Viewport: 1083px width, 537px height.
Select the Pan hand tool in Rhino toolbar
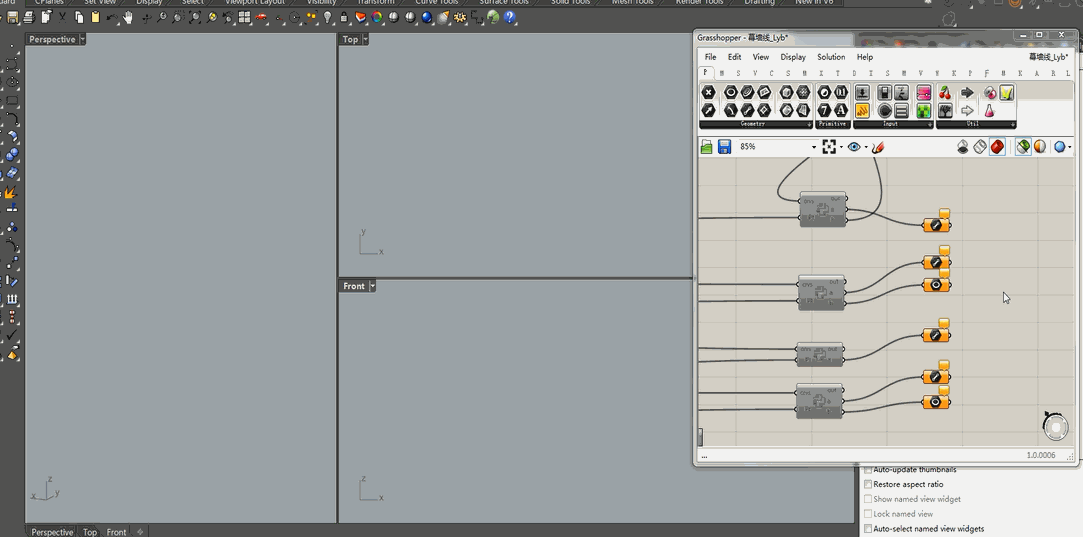click(128, 17)
